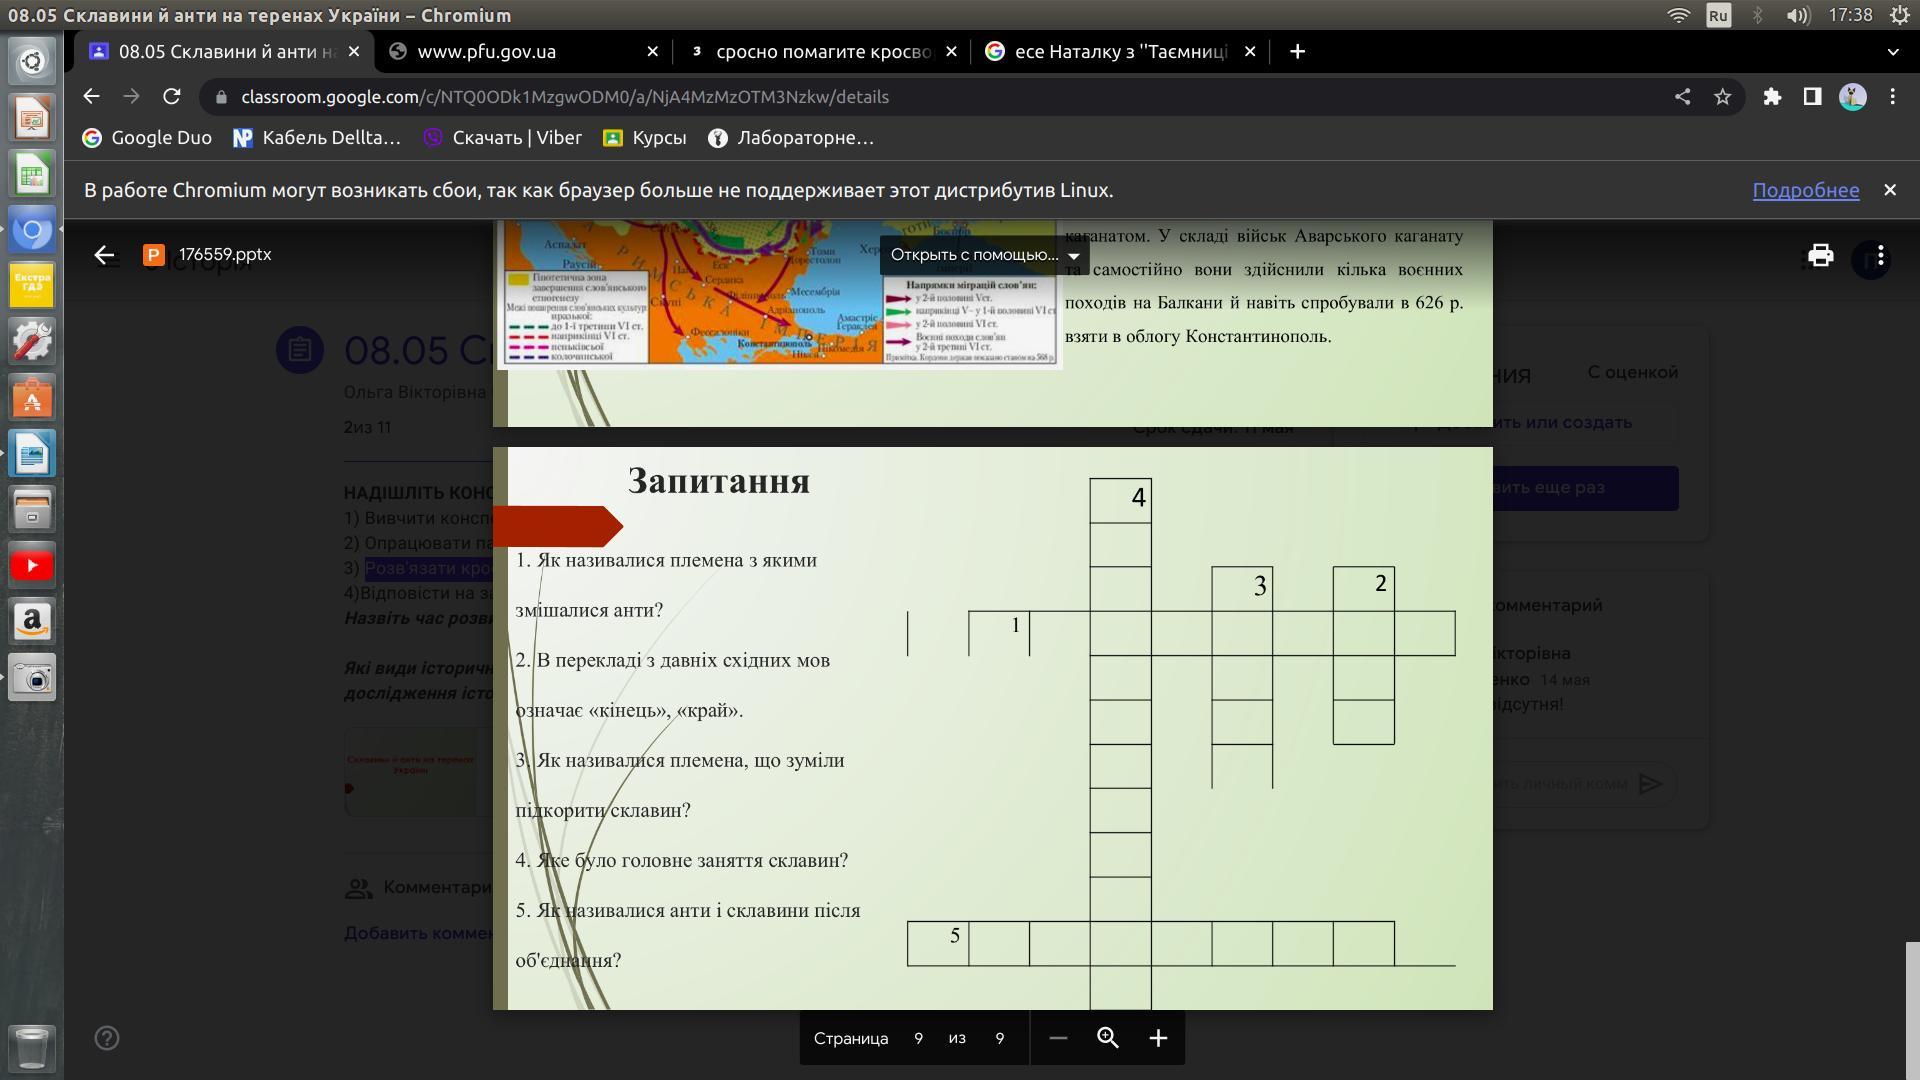The width and height of the screenshot is (1920, 1080).
Task: Open the Amazon launcher icon
Action: [32, 622]
